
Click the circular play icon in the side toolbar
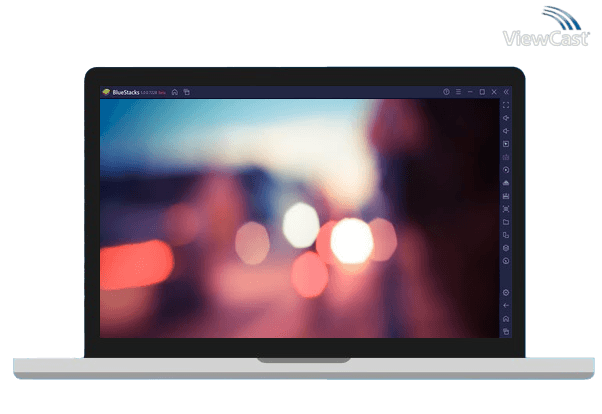pos(506,170)
